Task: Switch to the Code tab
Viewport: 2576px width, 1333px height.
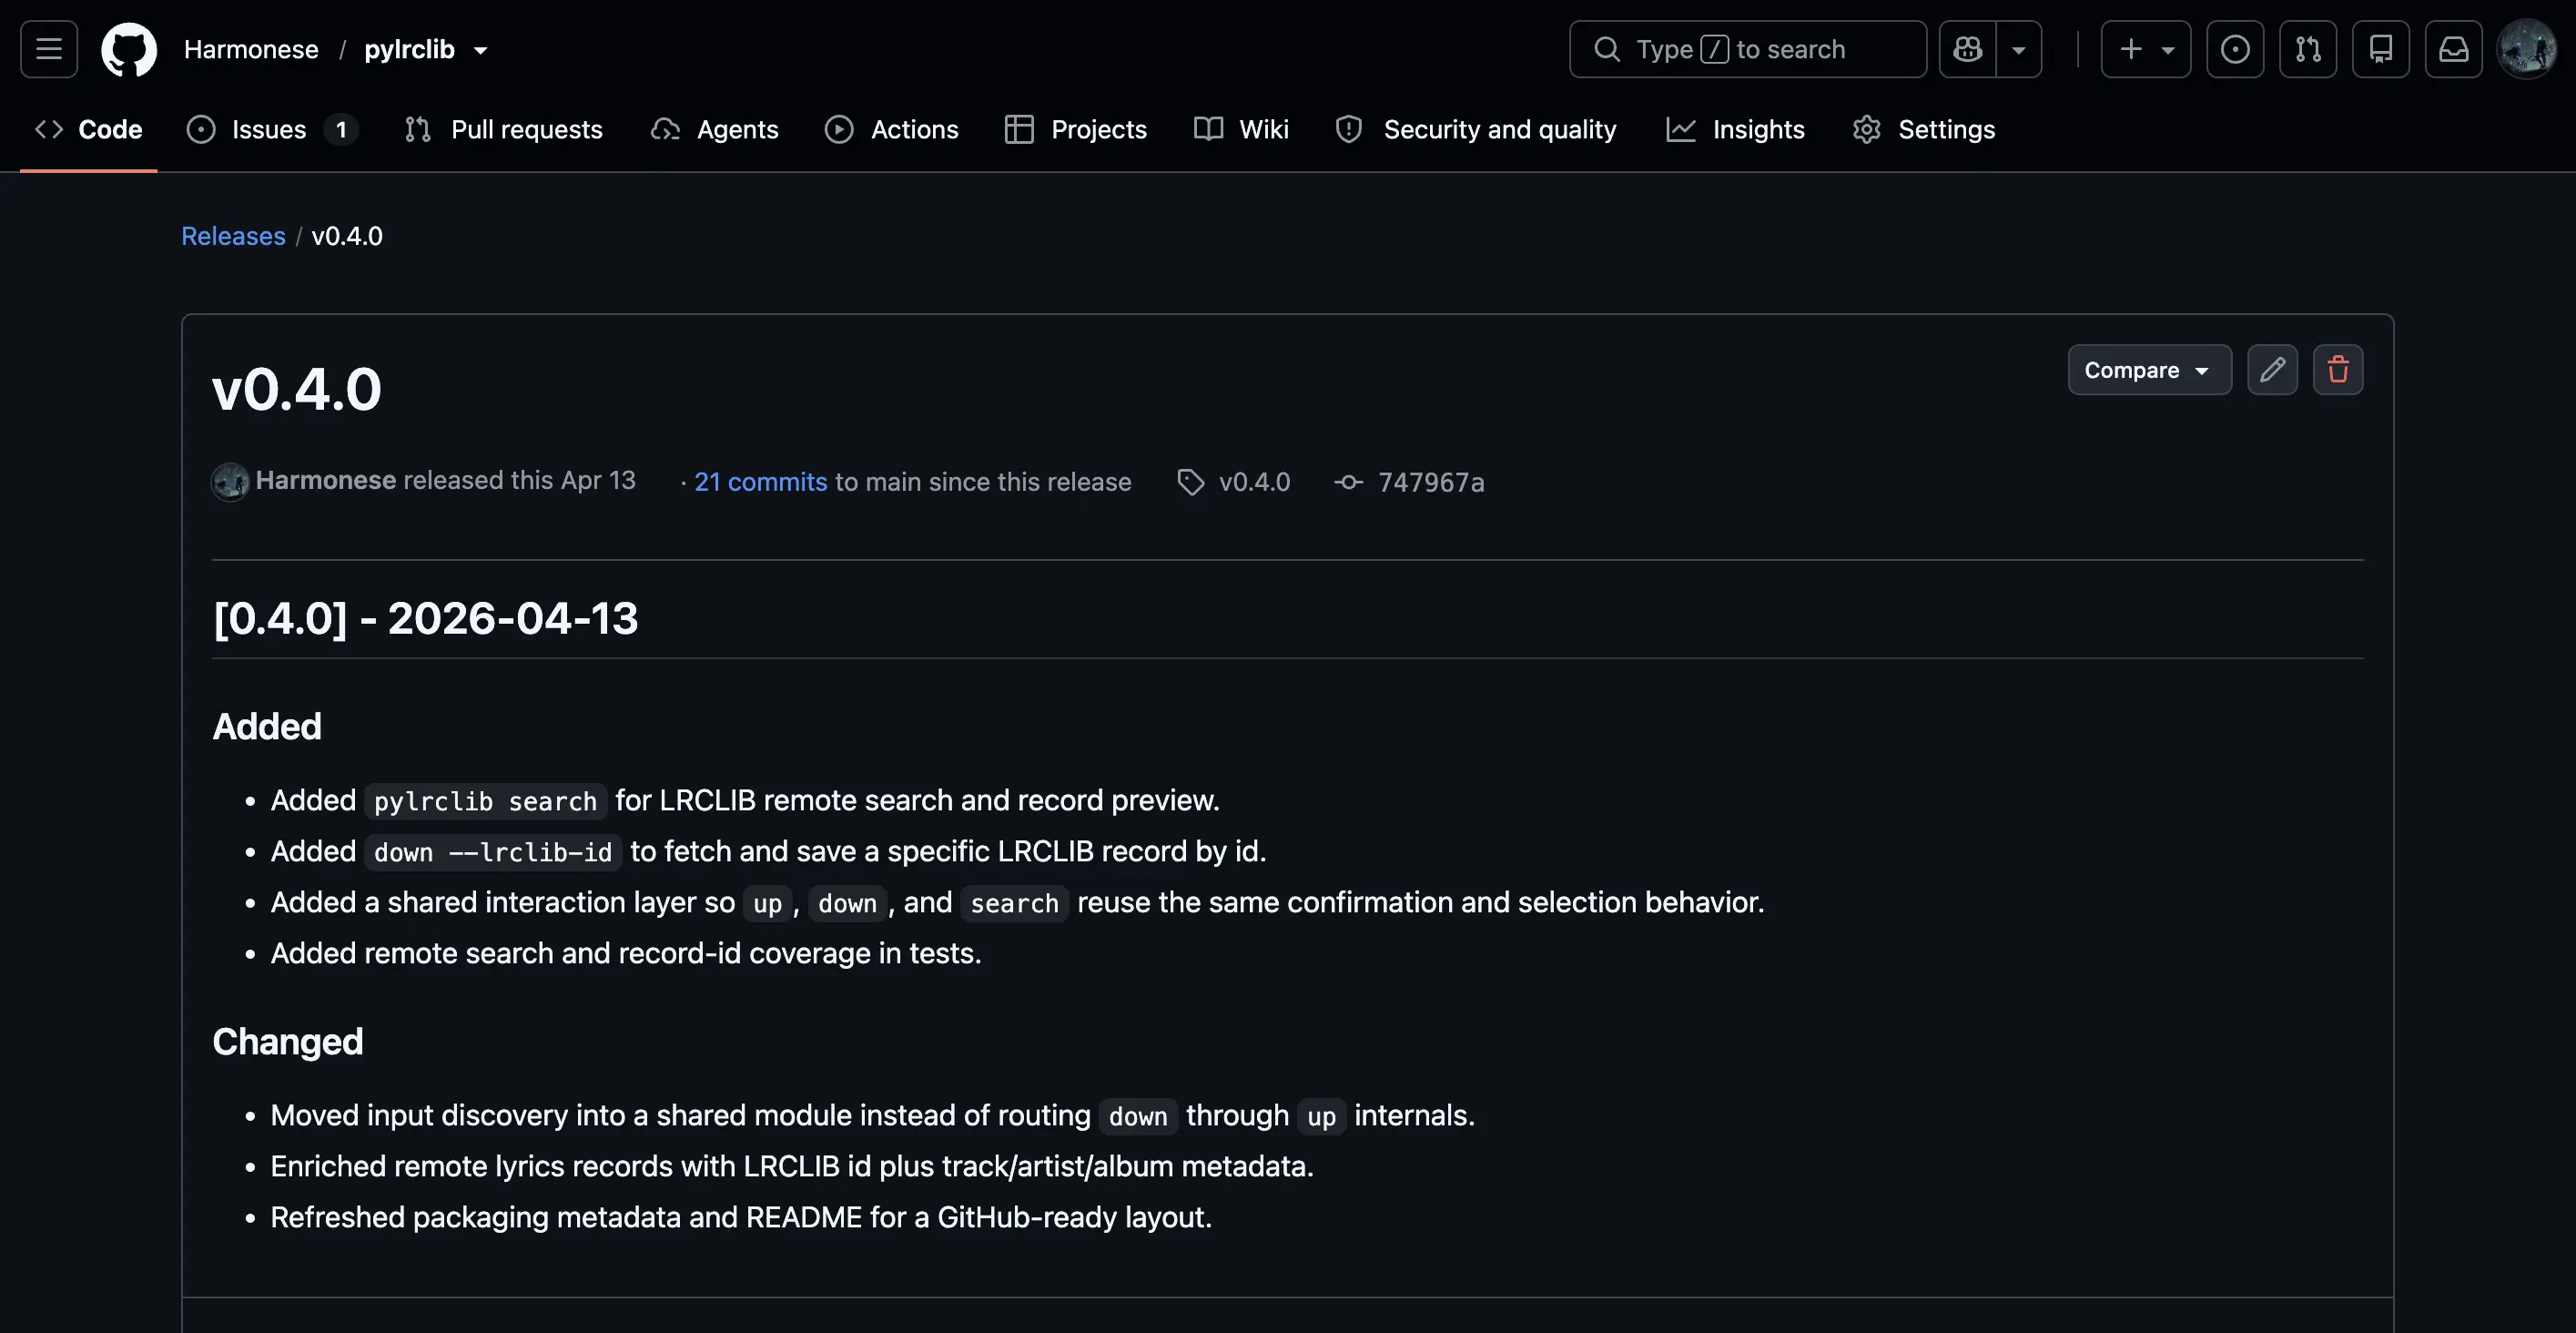Action: pyautogui.click(x=89, y=129)
